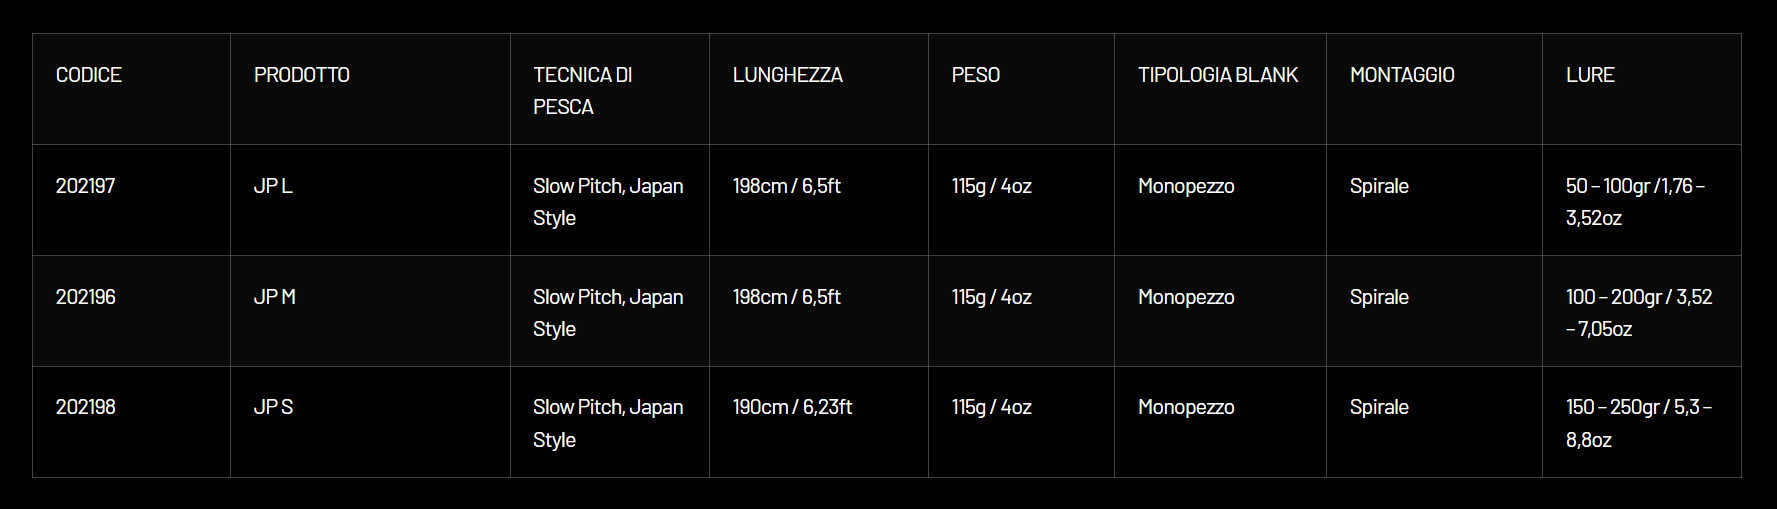Click the 100 – 200gr lure cell

1639,313
